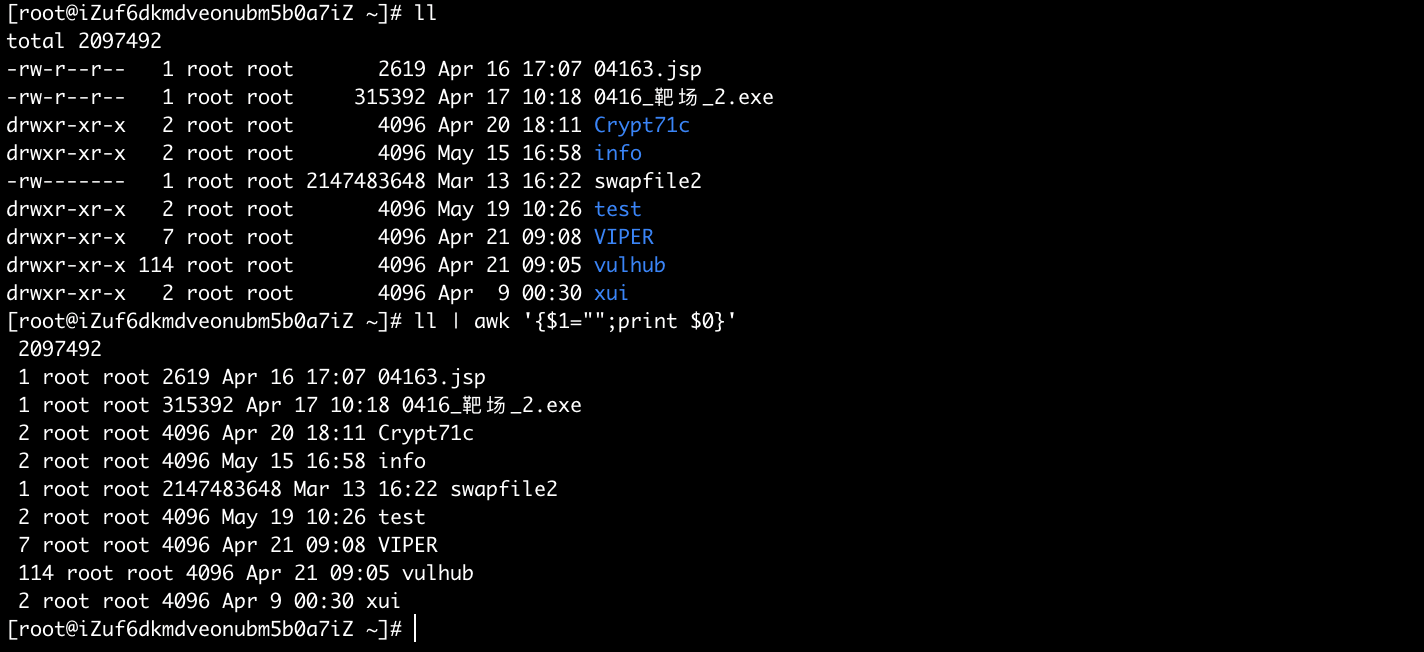Image resolution: width=1424 pixels, height=652 pixels.
Task: Click the -rw------- permissions string
Action: [x=66, y=181]
